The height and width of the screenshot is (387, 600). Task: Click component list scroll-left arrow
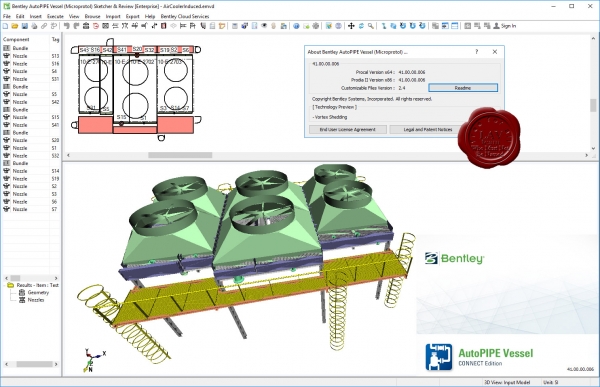6,278
